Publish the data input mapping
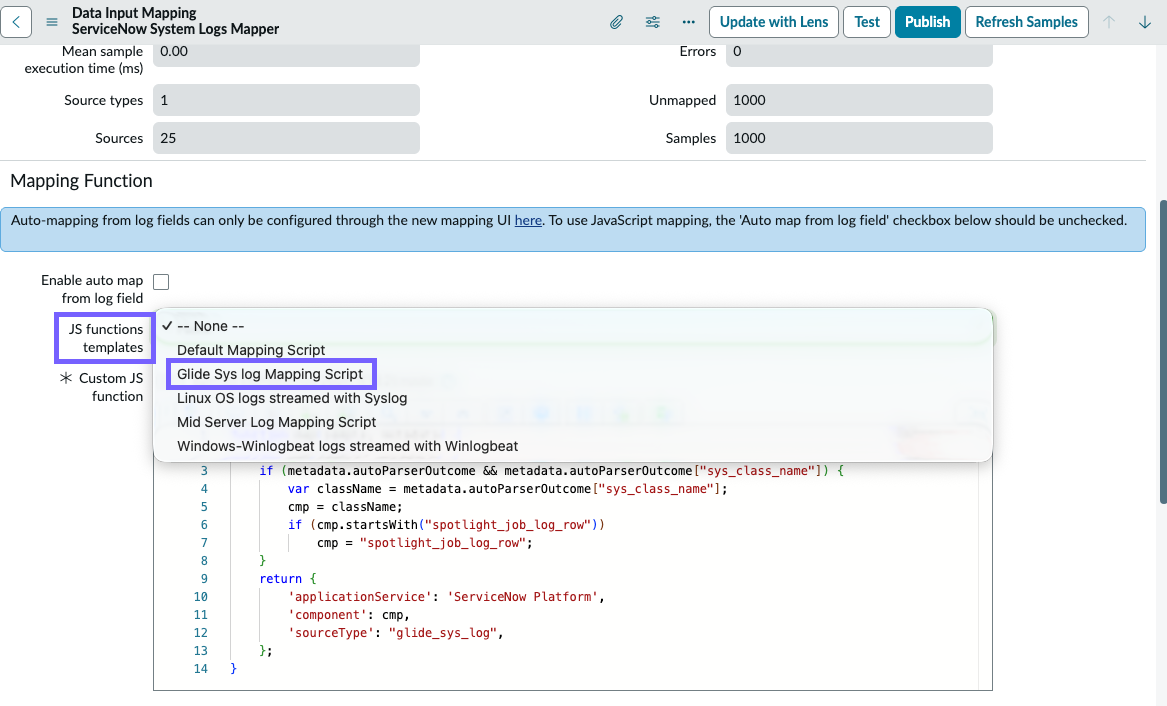 [927, 22]
